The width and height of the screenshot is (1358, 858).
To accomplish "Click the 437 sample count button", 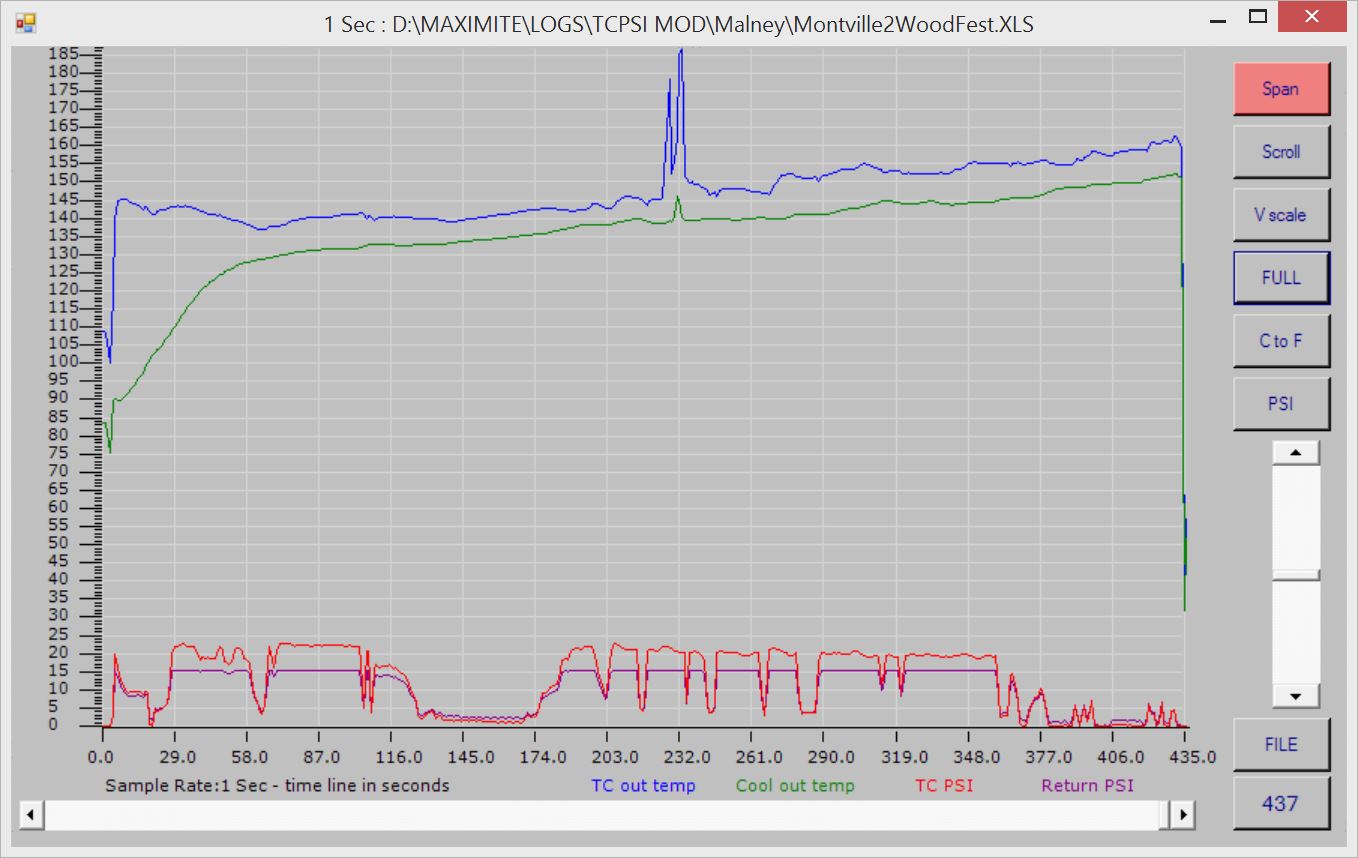I will point(1281,803).
